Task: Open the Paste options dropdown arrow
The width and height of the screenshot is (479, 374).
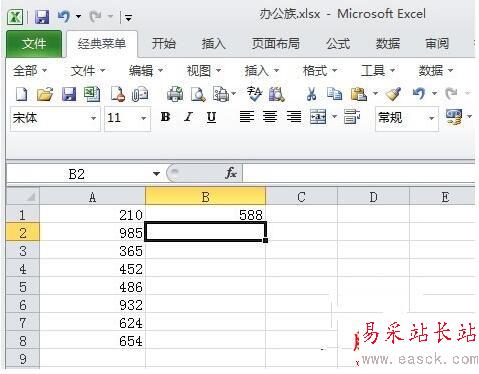Action: [x=375, y=94]
